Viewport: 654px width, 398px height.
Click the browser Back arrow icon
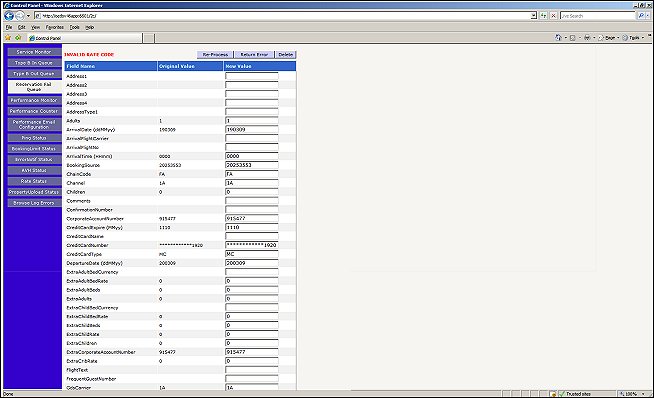[x=9, y=16]
